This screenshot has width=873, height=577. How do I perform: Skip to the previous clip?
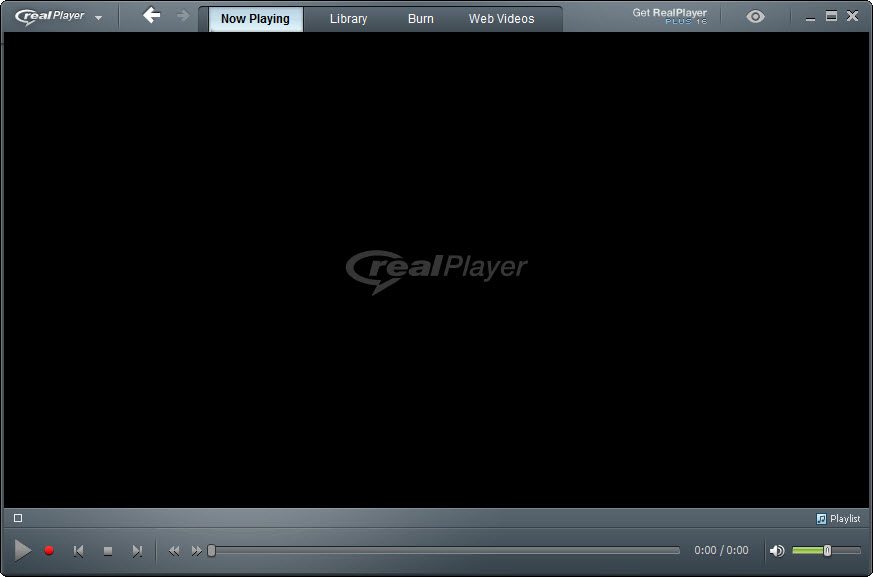(79, 551)
